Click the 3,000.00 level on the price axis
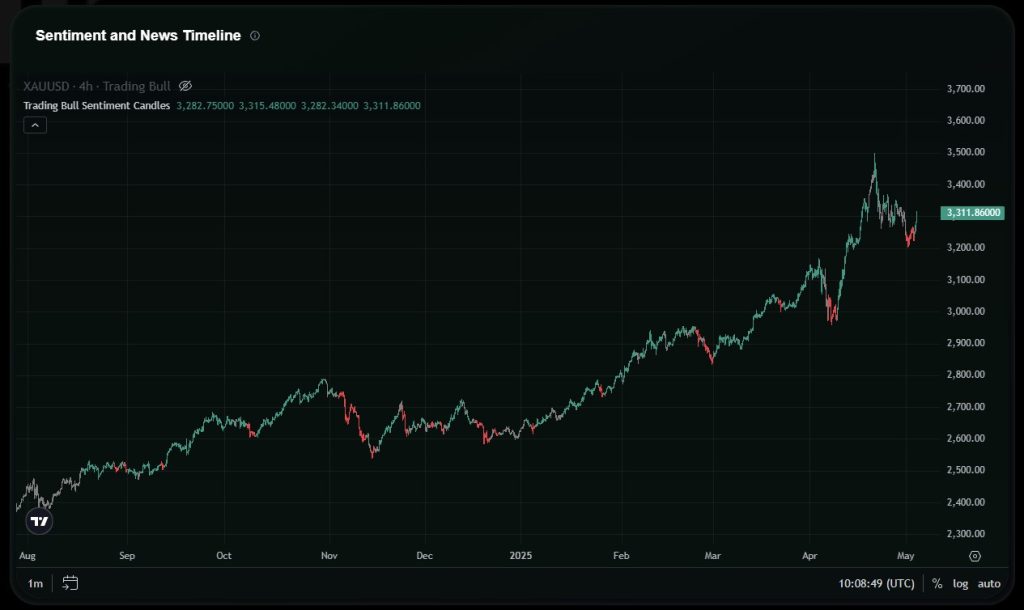Screen dimensions: 1024x610 click(x=966, y=311)
